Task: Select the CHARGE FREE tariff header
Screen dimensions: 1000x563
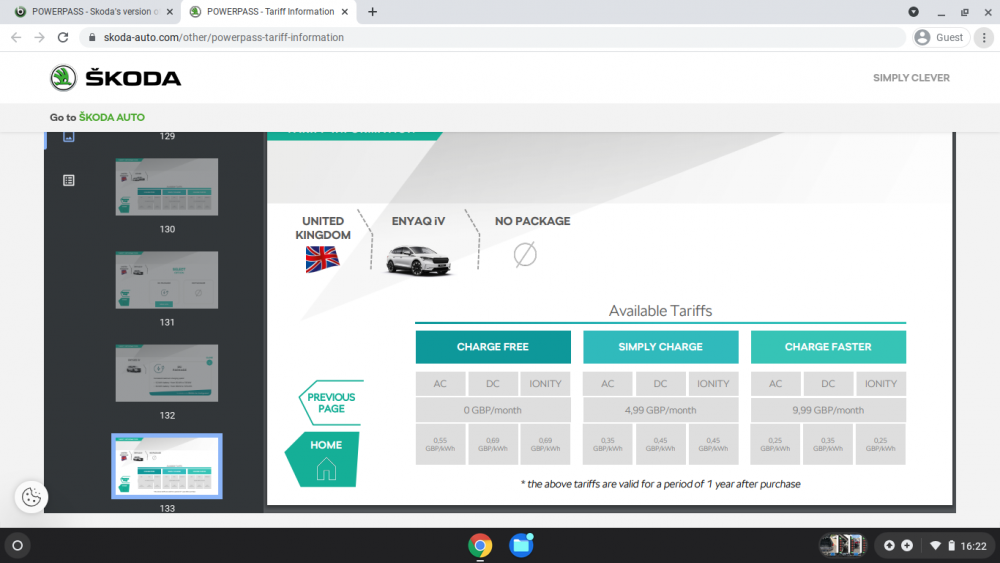Action: click(x=493, y=347)
